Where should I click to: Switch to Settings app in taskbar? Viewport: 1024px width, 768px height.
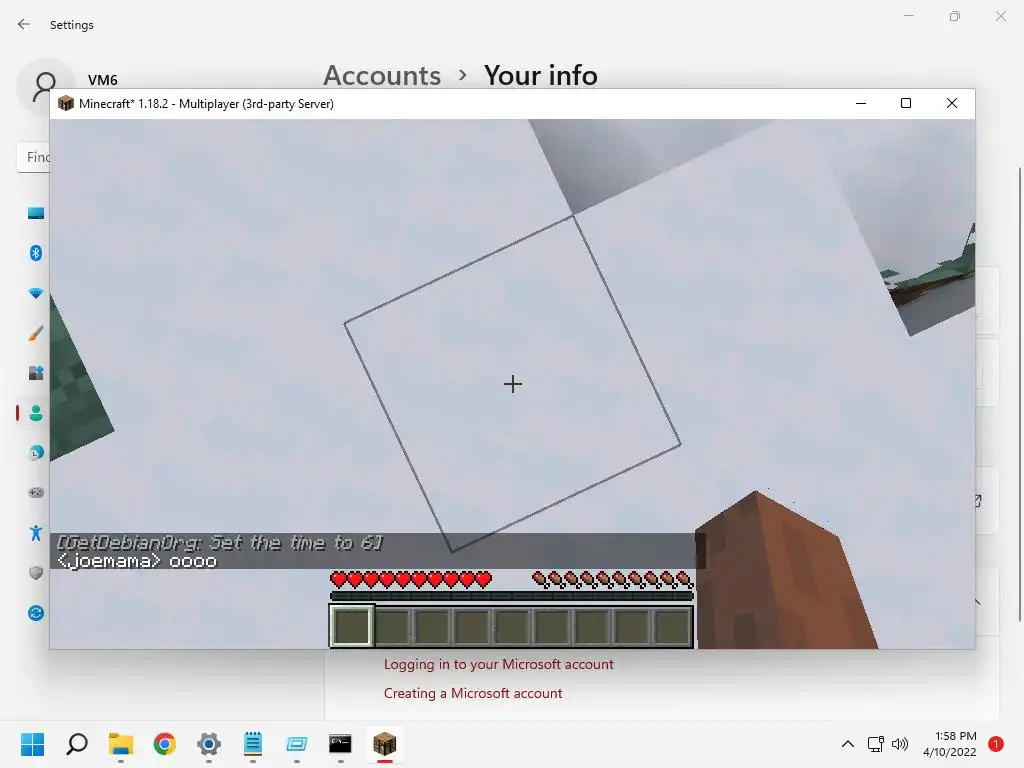[209, 744]
